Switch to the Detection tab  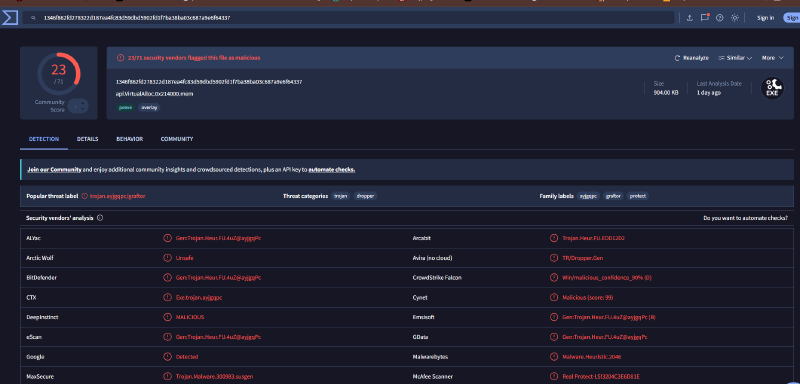pos(44,139)
